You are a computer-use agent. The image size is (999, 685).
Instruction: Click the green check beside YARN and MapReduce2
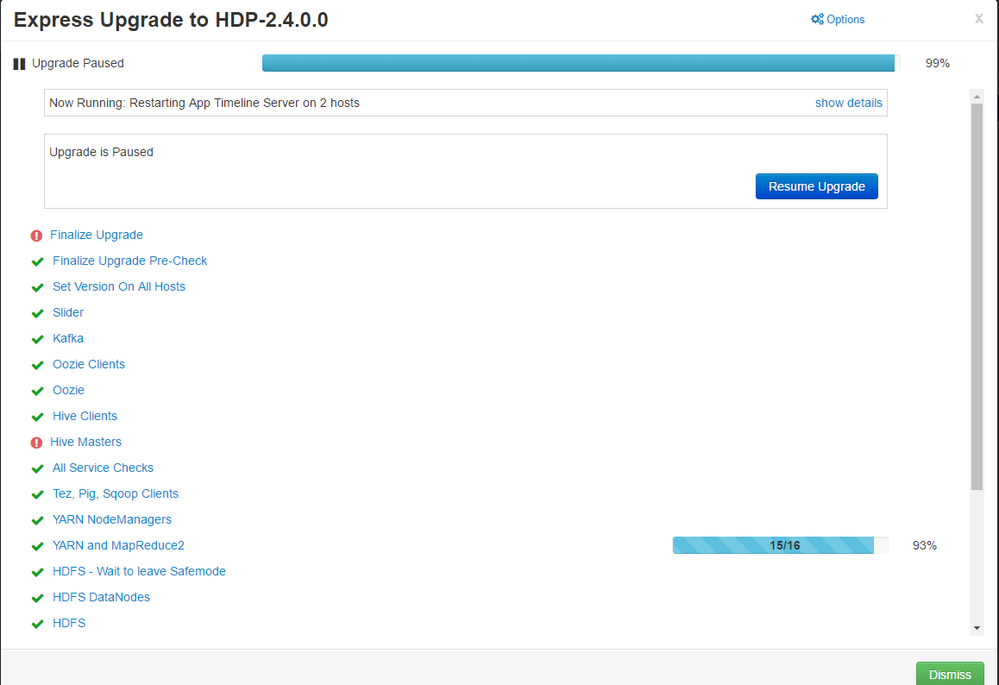(38, 547)
